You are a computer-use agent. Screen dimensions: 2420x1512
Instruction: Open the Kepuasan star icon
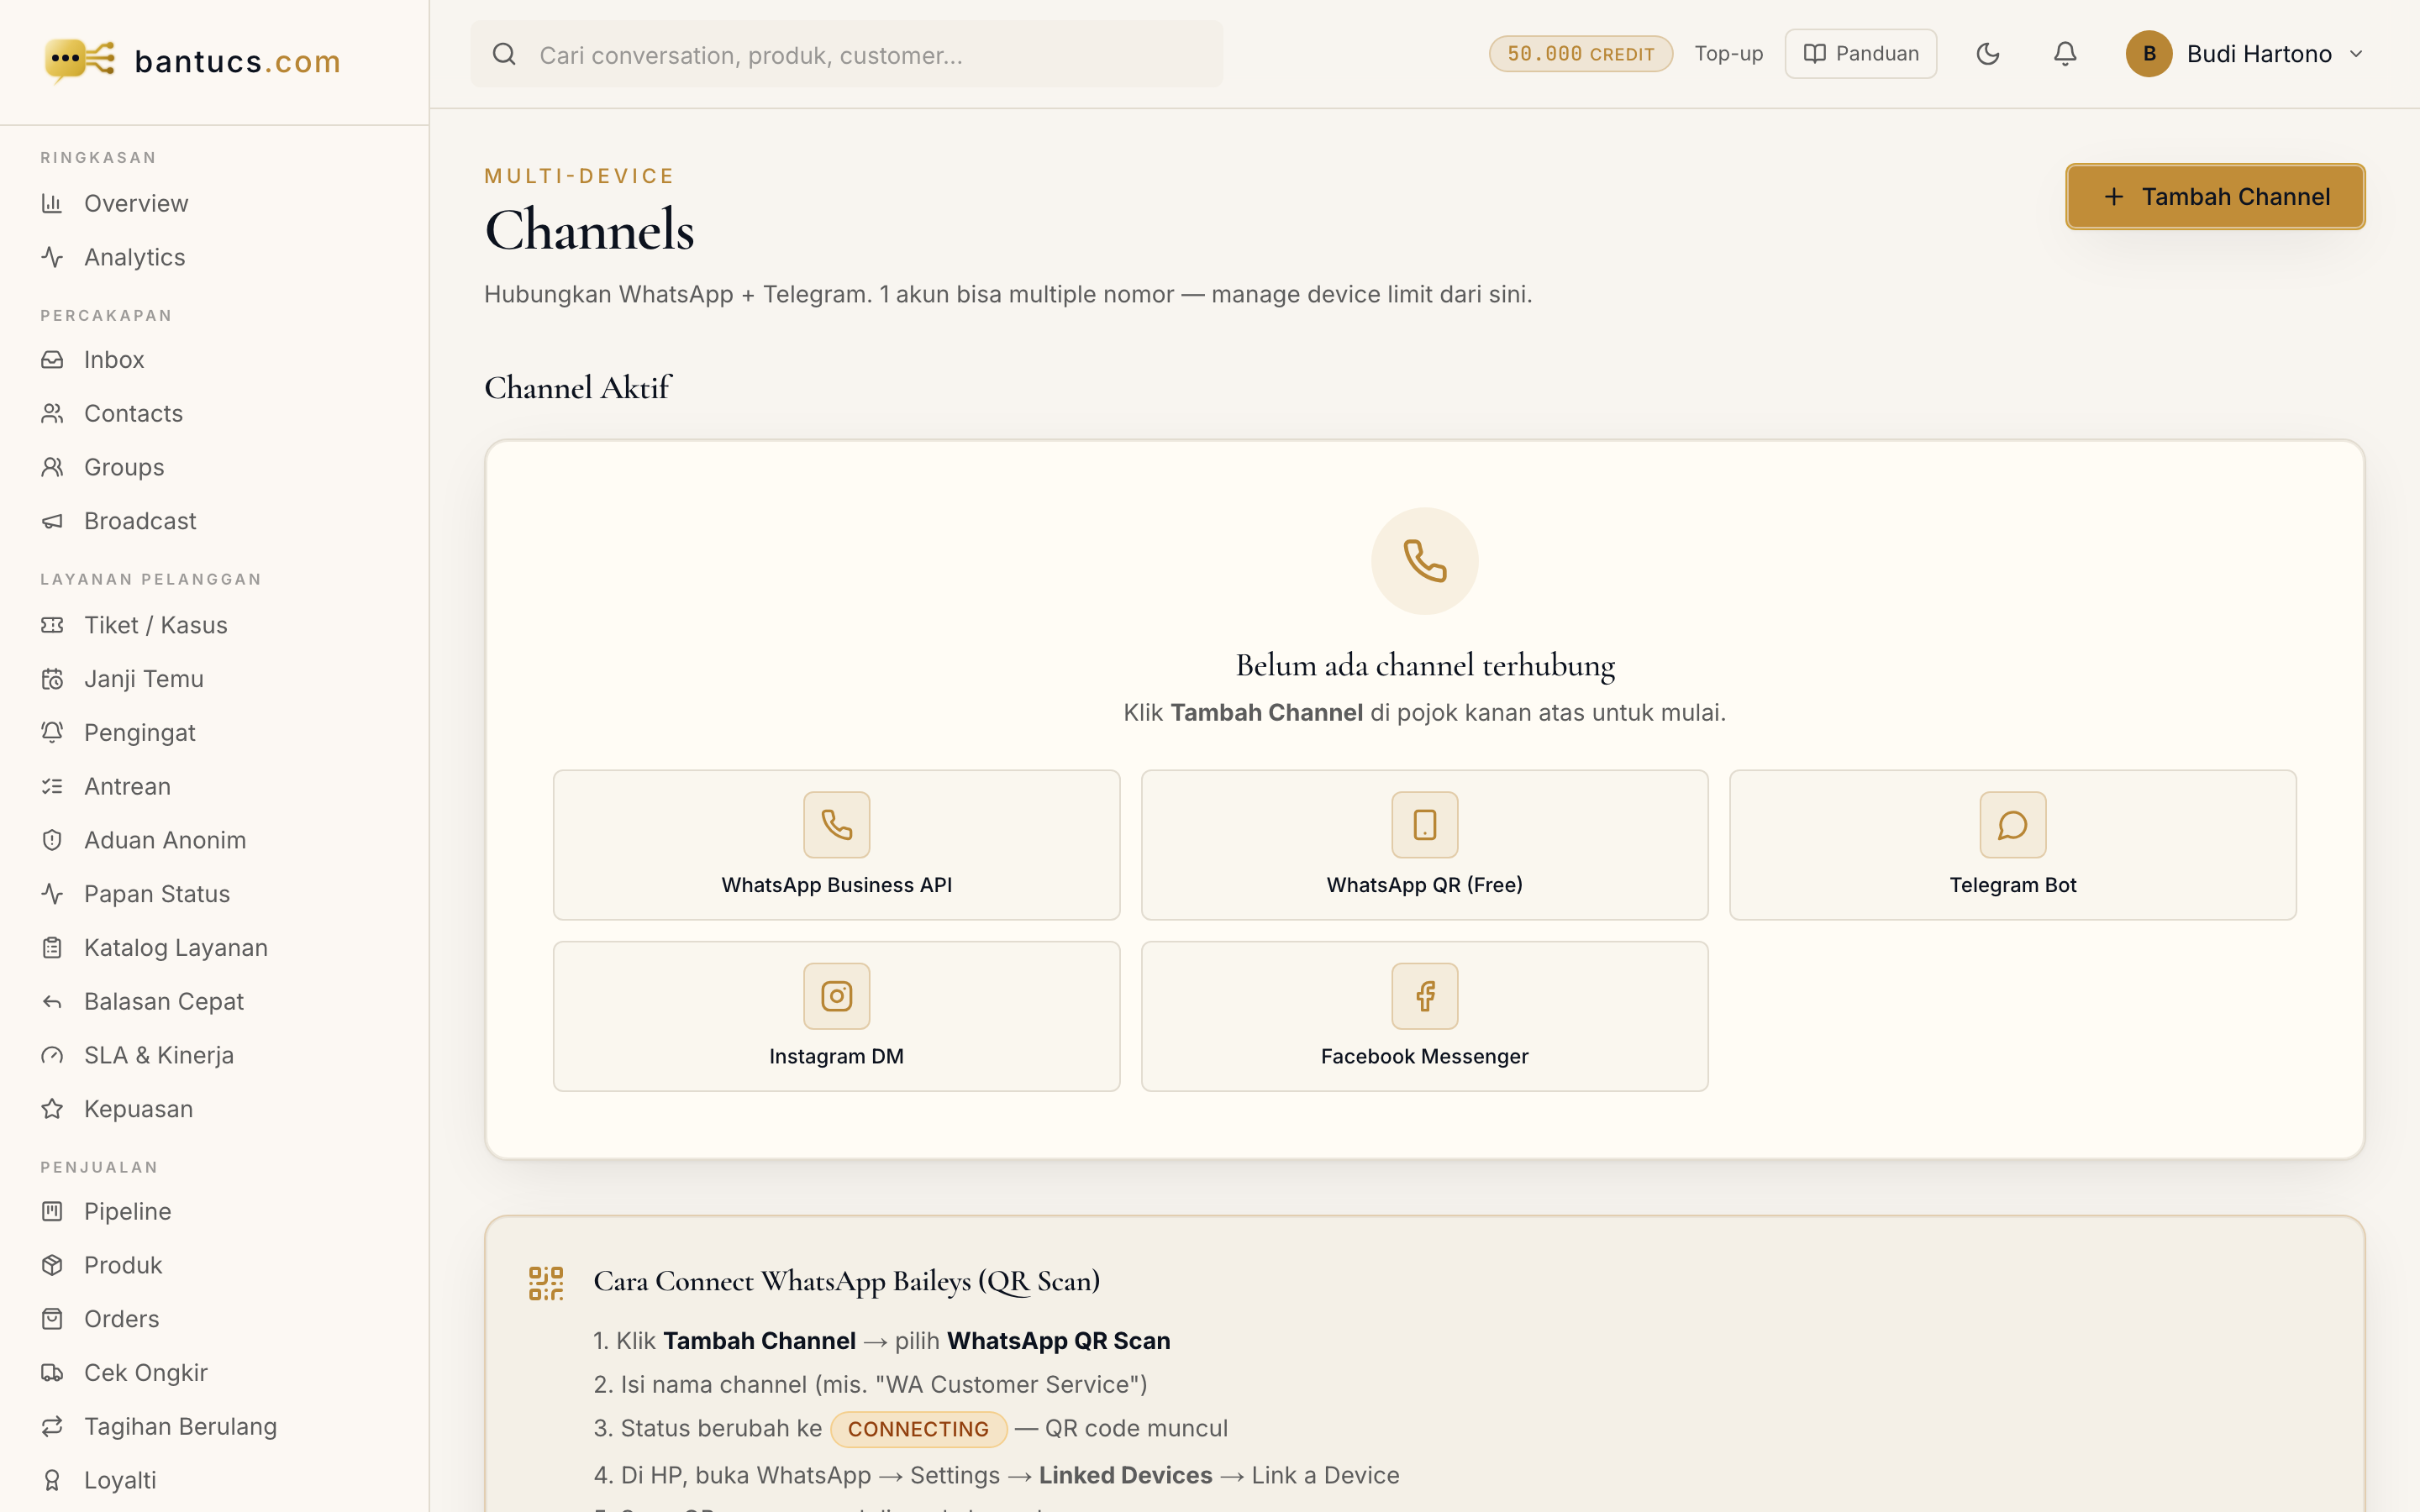52,1109
